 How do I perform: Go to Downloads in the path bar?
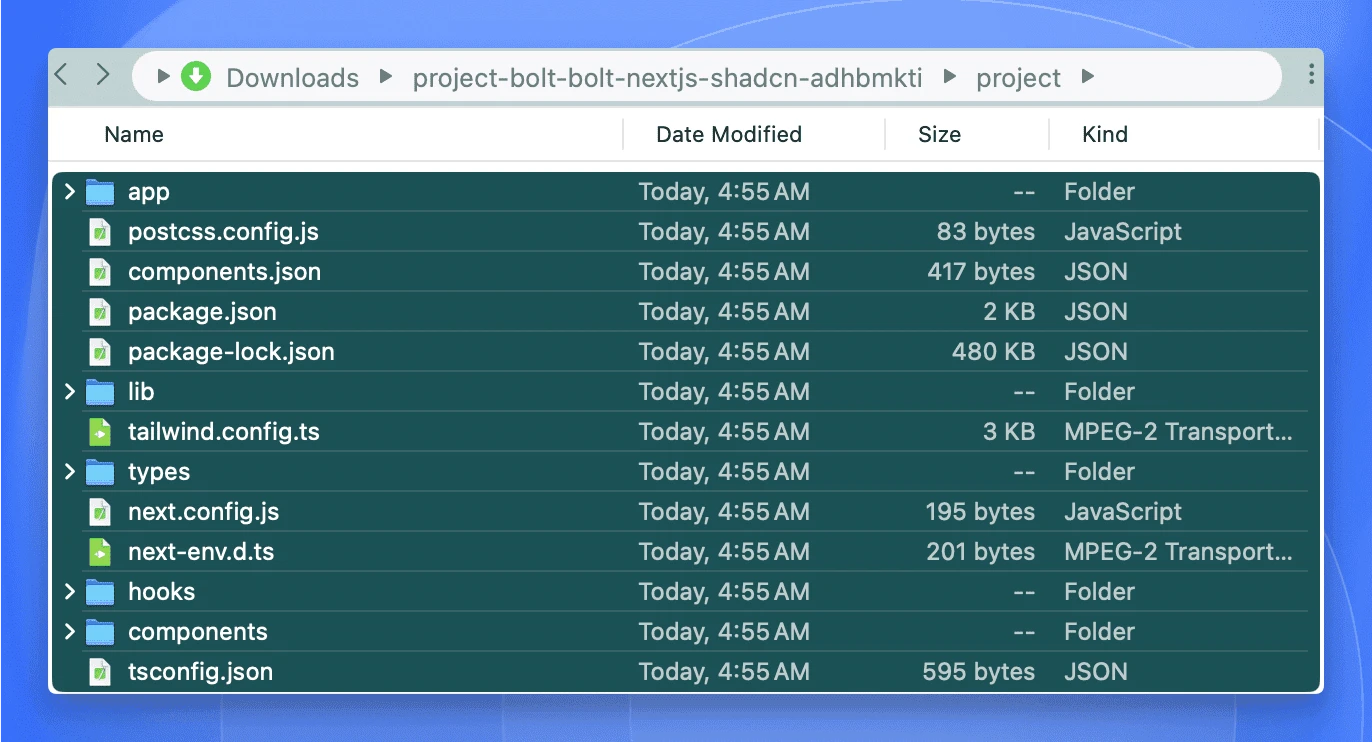292,78
